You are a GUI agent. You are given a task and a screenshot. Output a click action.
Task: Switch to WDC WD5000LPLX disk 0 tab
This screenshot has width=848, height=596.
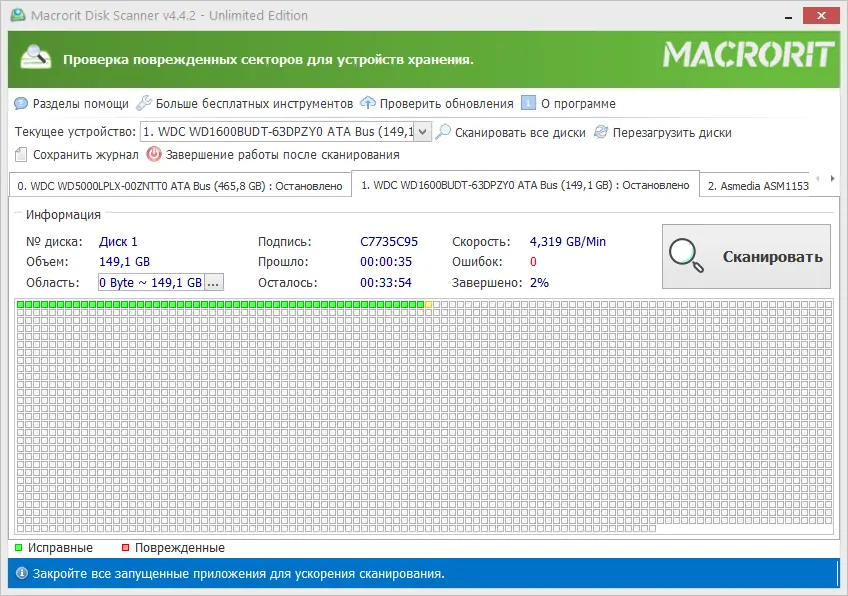180,186
